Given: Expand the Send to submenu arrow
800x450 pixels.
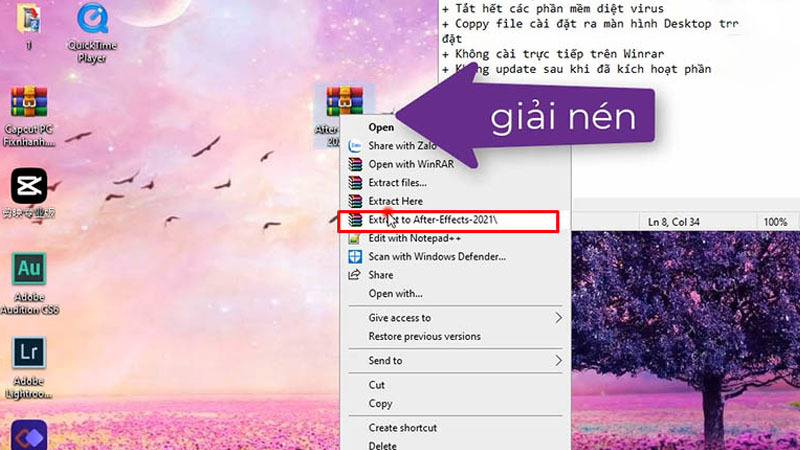Looking at the screenshot, I should pyautogui.click(x=558, y=361).
